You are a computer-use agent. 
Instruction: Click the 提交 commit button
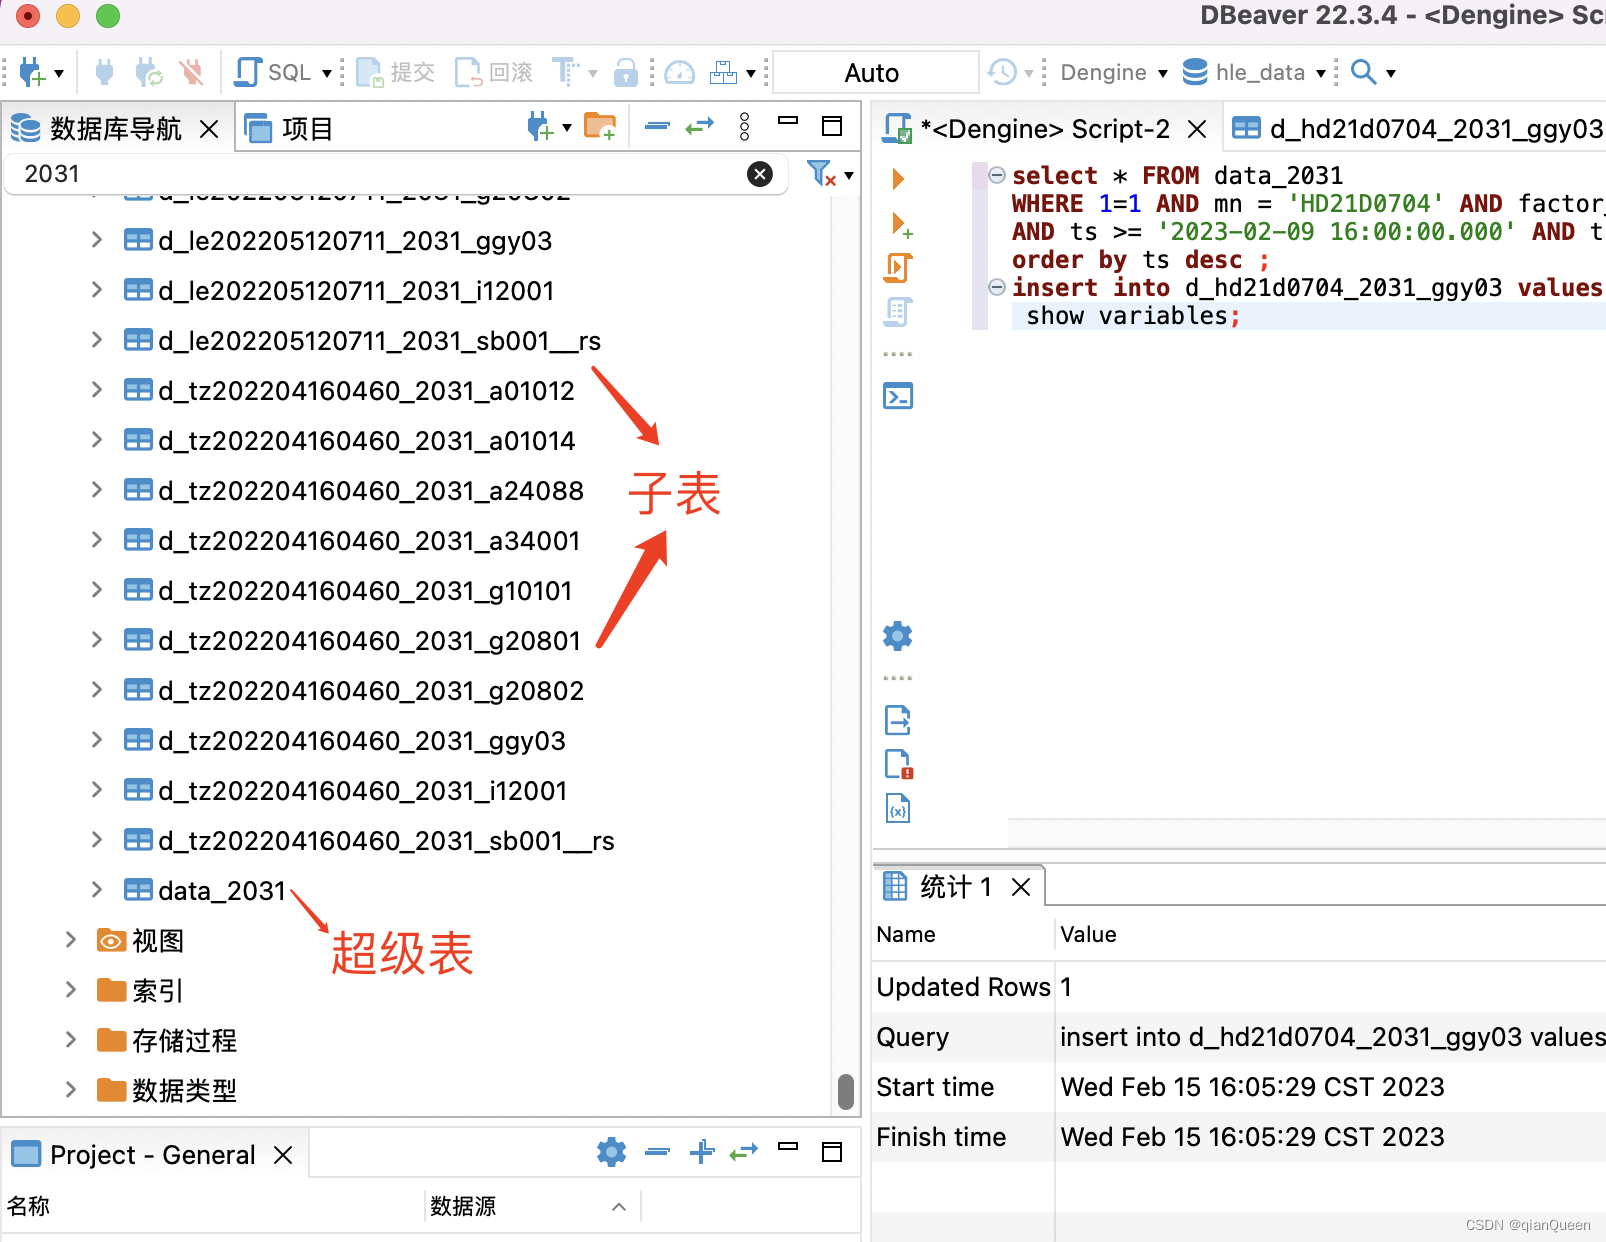point(396,72)
